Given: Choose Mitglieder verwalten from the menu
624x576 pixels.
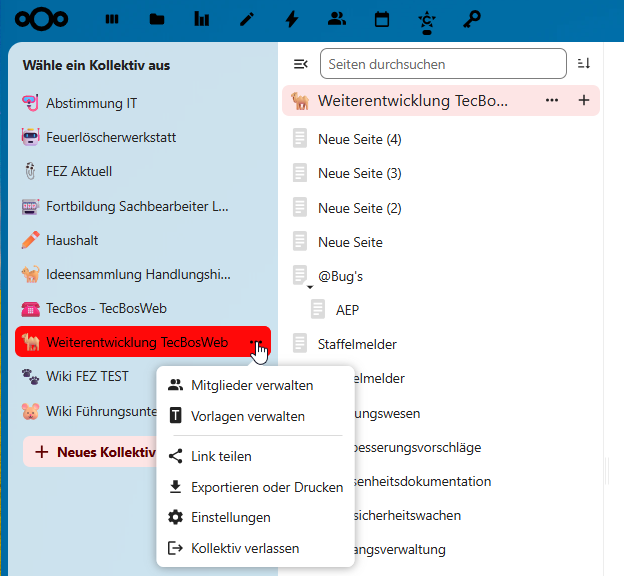Looking at the screenshot, I should (x=255, y=385).
